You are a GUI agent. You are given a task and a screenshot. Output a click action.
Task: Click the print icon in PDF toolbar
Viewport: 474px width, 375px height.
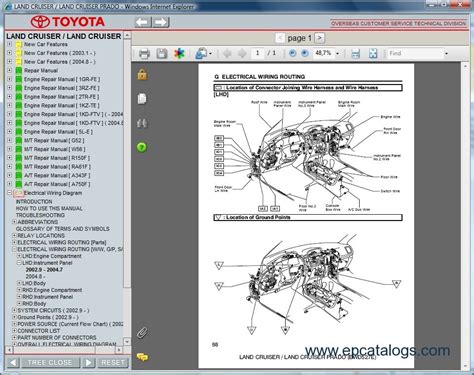[x=144, y=53]
